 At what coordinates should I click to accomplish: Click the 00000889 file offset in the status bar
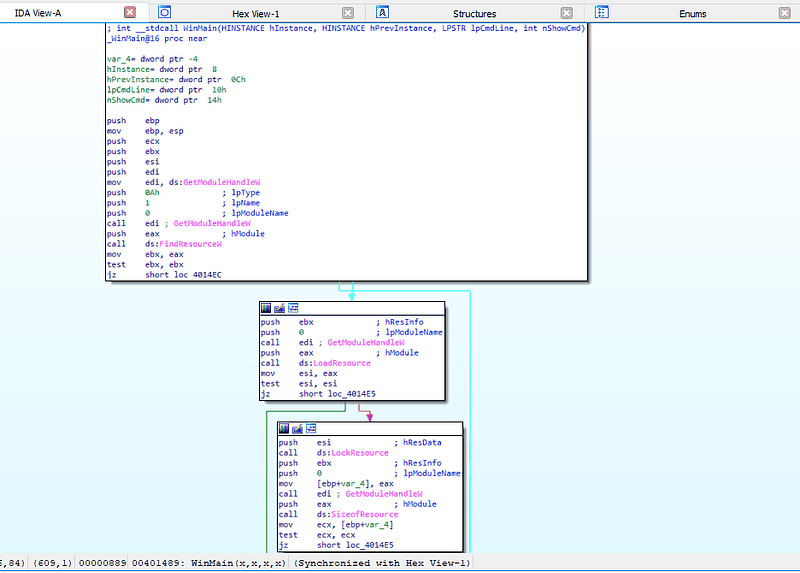click(102, 563)
